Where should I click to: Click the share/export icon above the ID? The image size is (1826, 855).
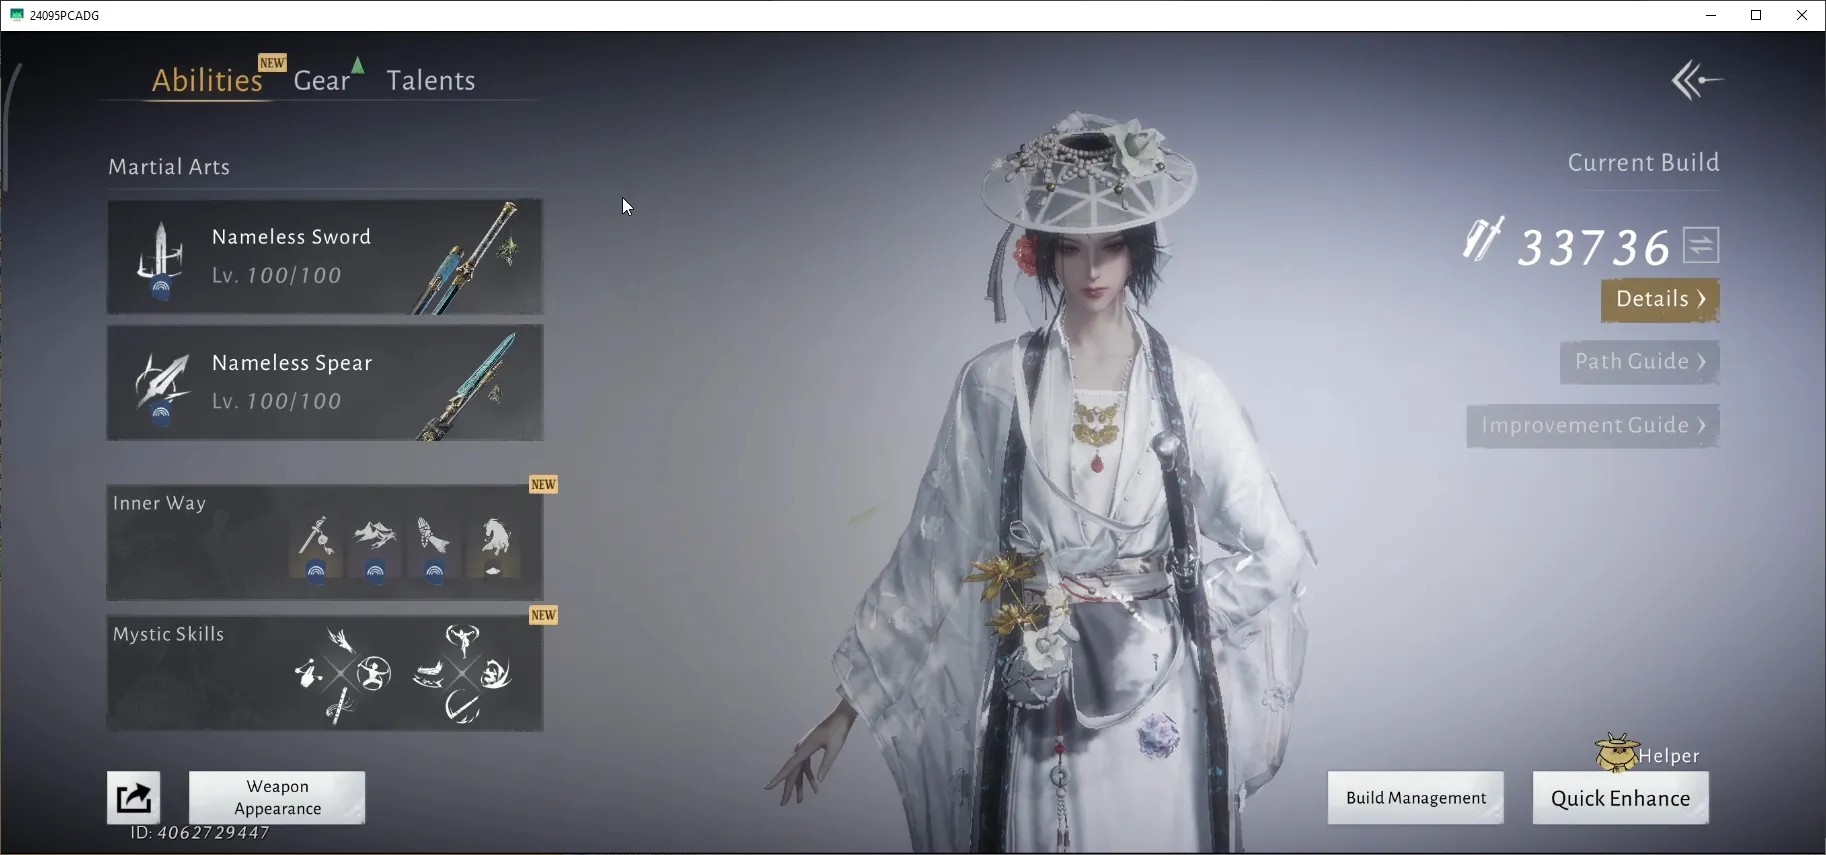[x=134, y=797]
